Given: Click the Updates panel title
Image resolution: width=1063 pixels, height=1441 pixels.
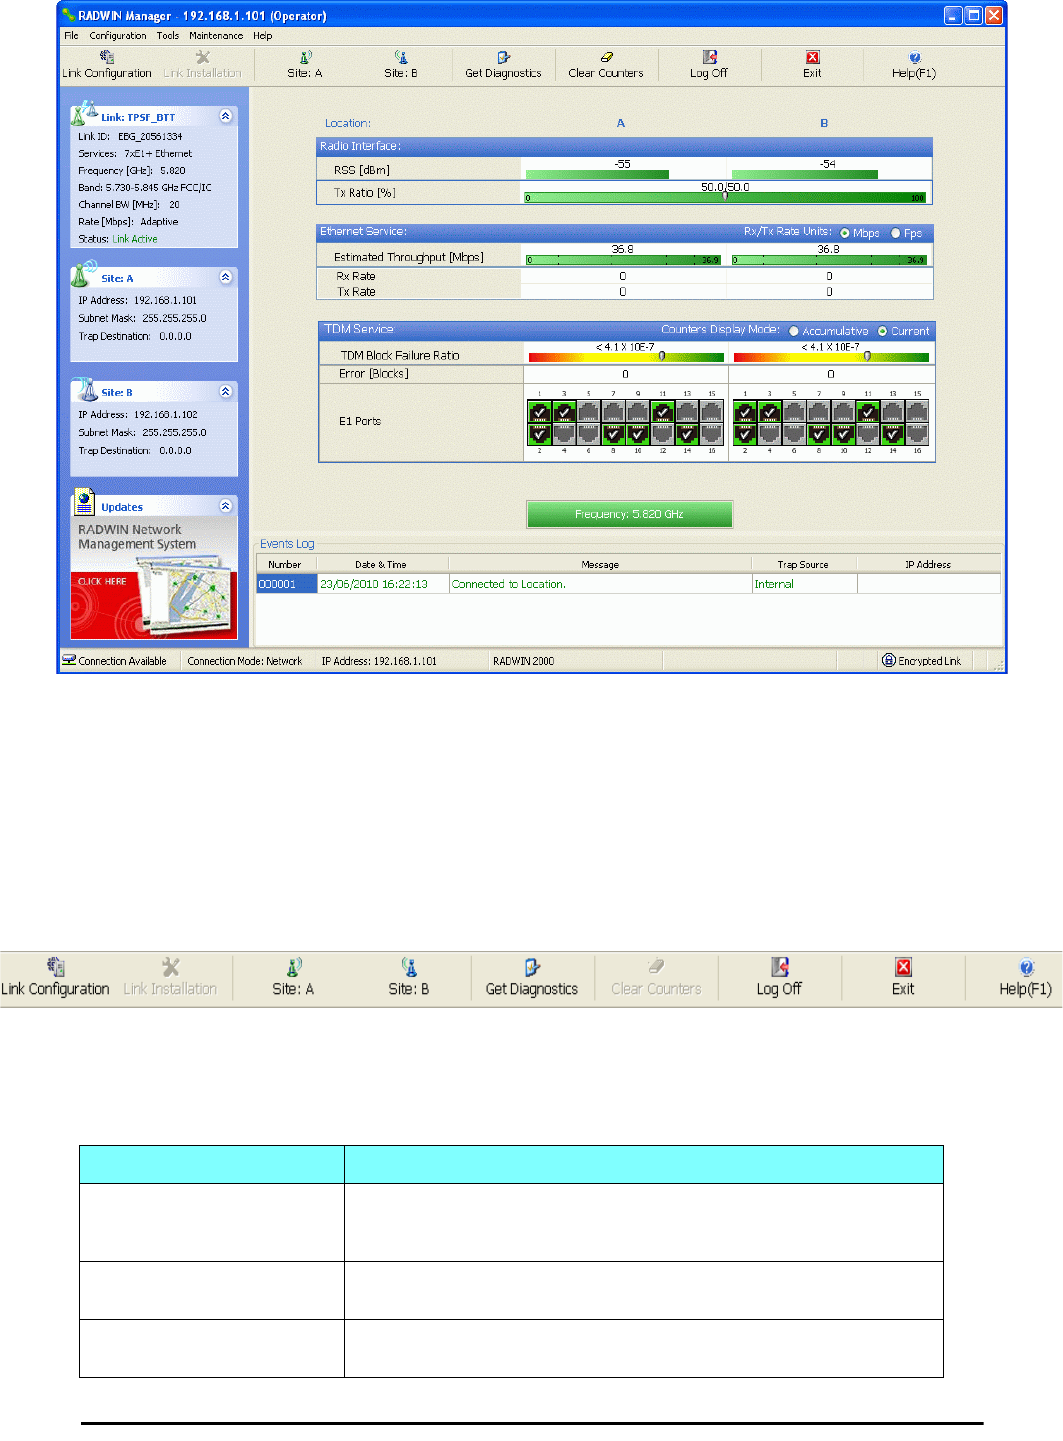Looking at the screenshot, I should 122,507.
